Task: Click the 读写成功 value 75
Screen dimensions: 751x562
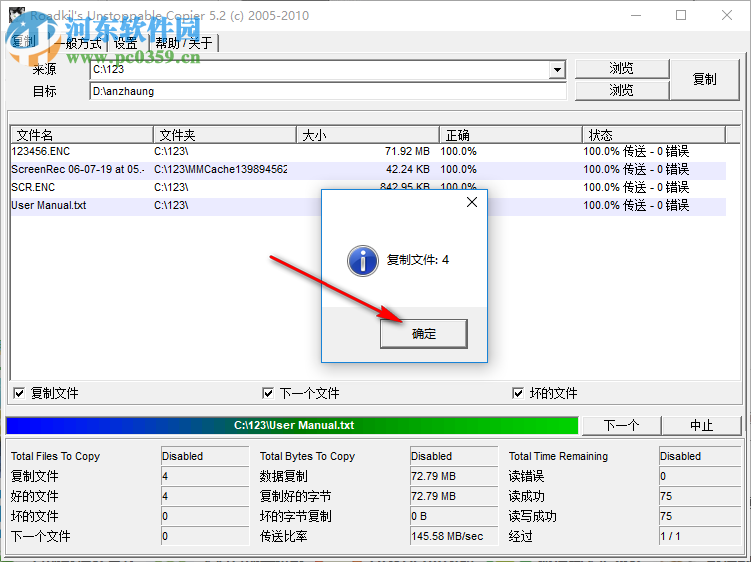Action: pyautogui.click(x=700, y=516)
